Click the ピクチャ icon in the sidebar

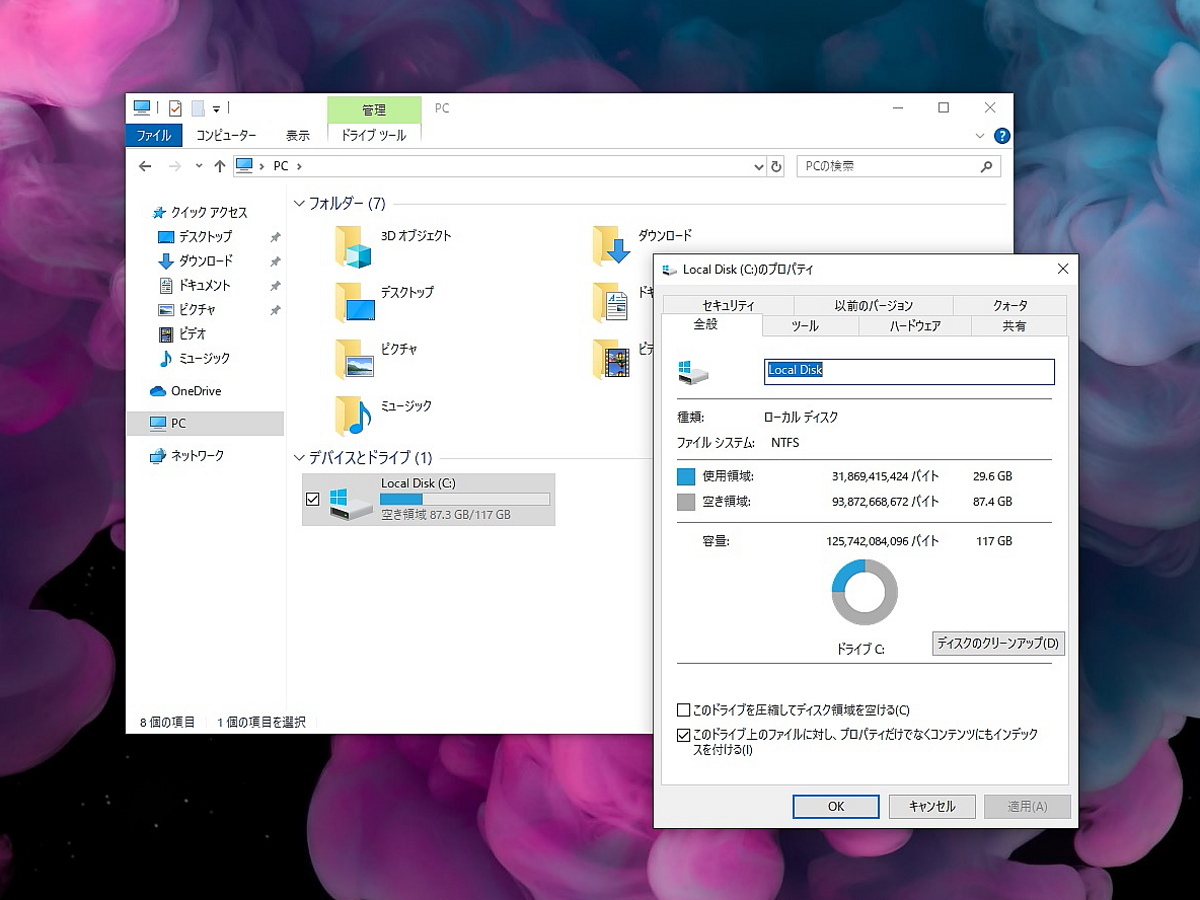166,310
